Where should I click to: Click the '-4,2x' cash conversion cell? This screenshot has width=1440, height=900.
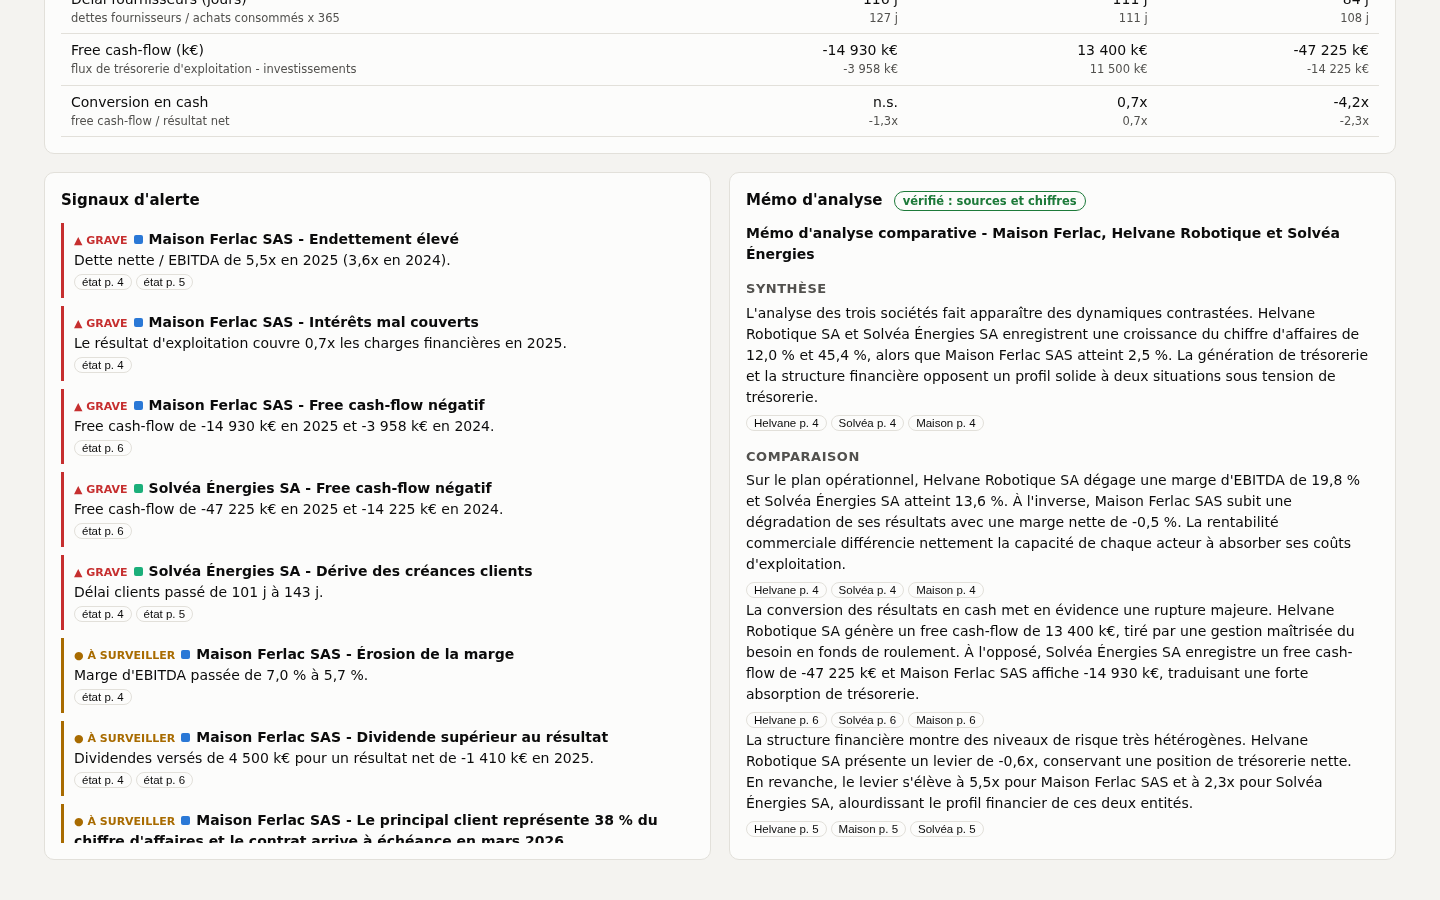1351,102
